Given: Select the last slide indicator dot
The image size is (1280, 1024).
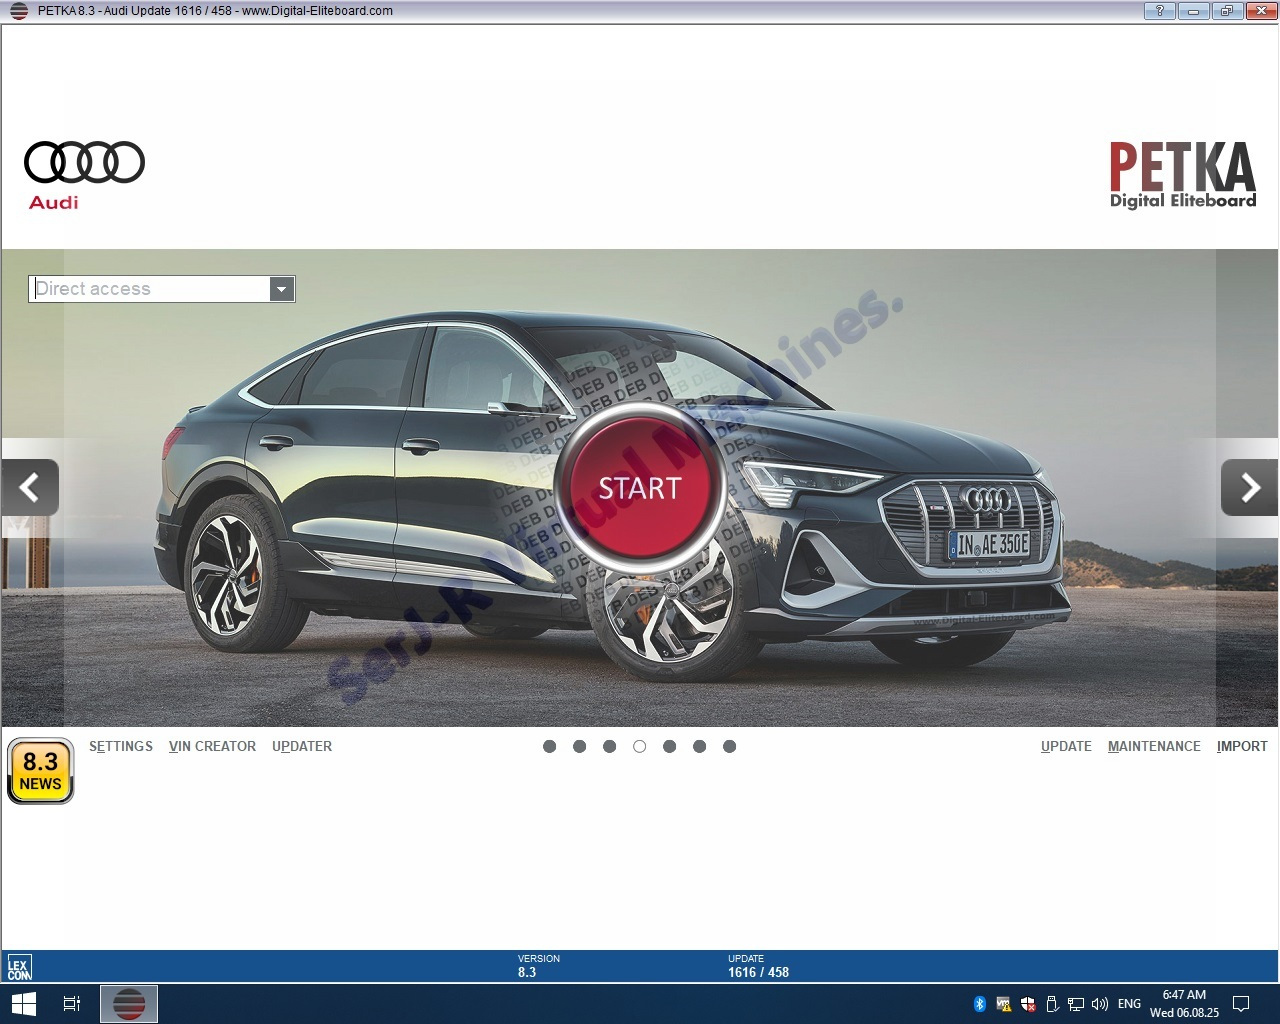Looking at the screenshot, I should 729,747.
